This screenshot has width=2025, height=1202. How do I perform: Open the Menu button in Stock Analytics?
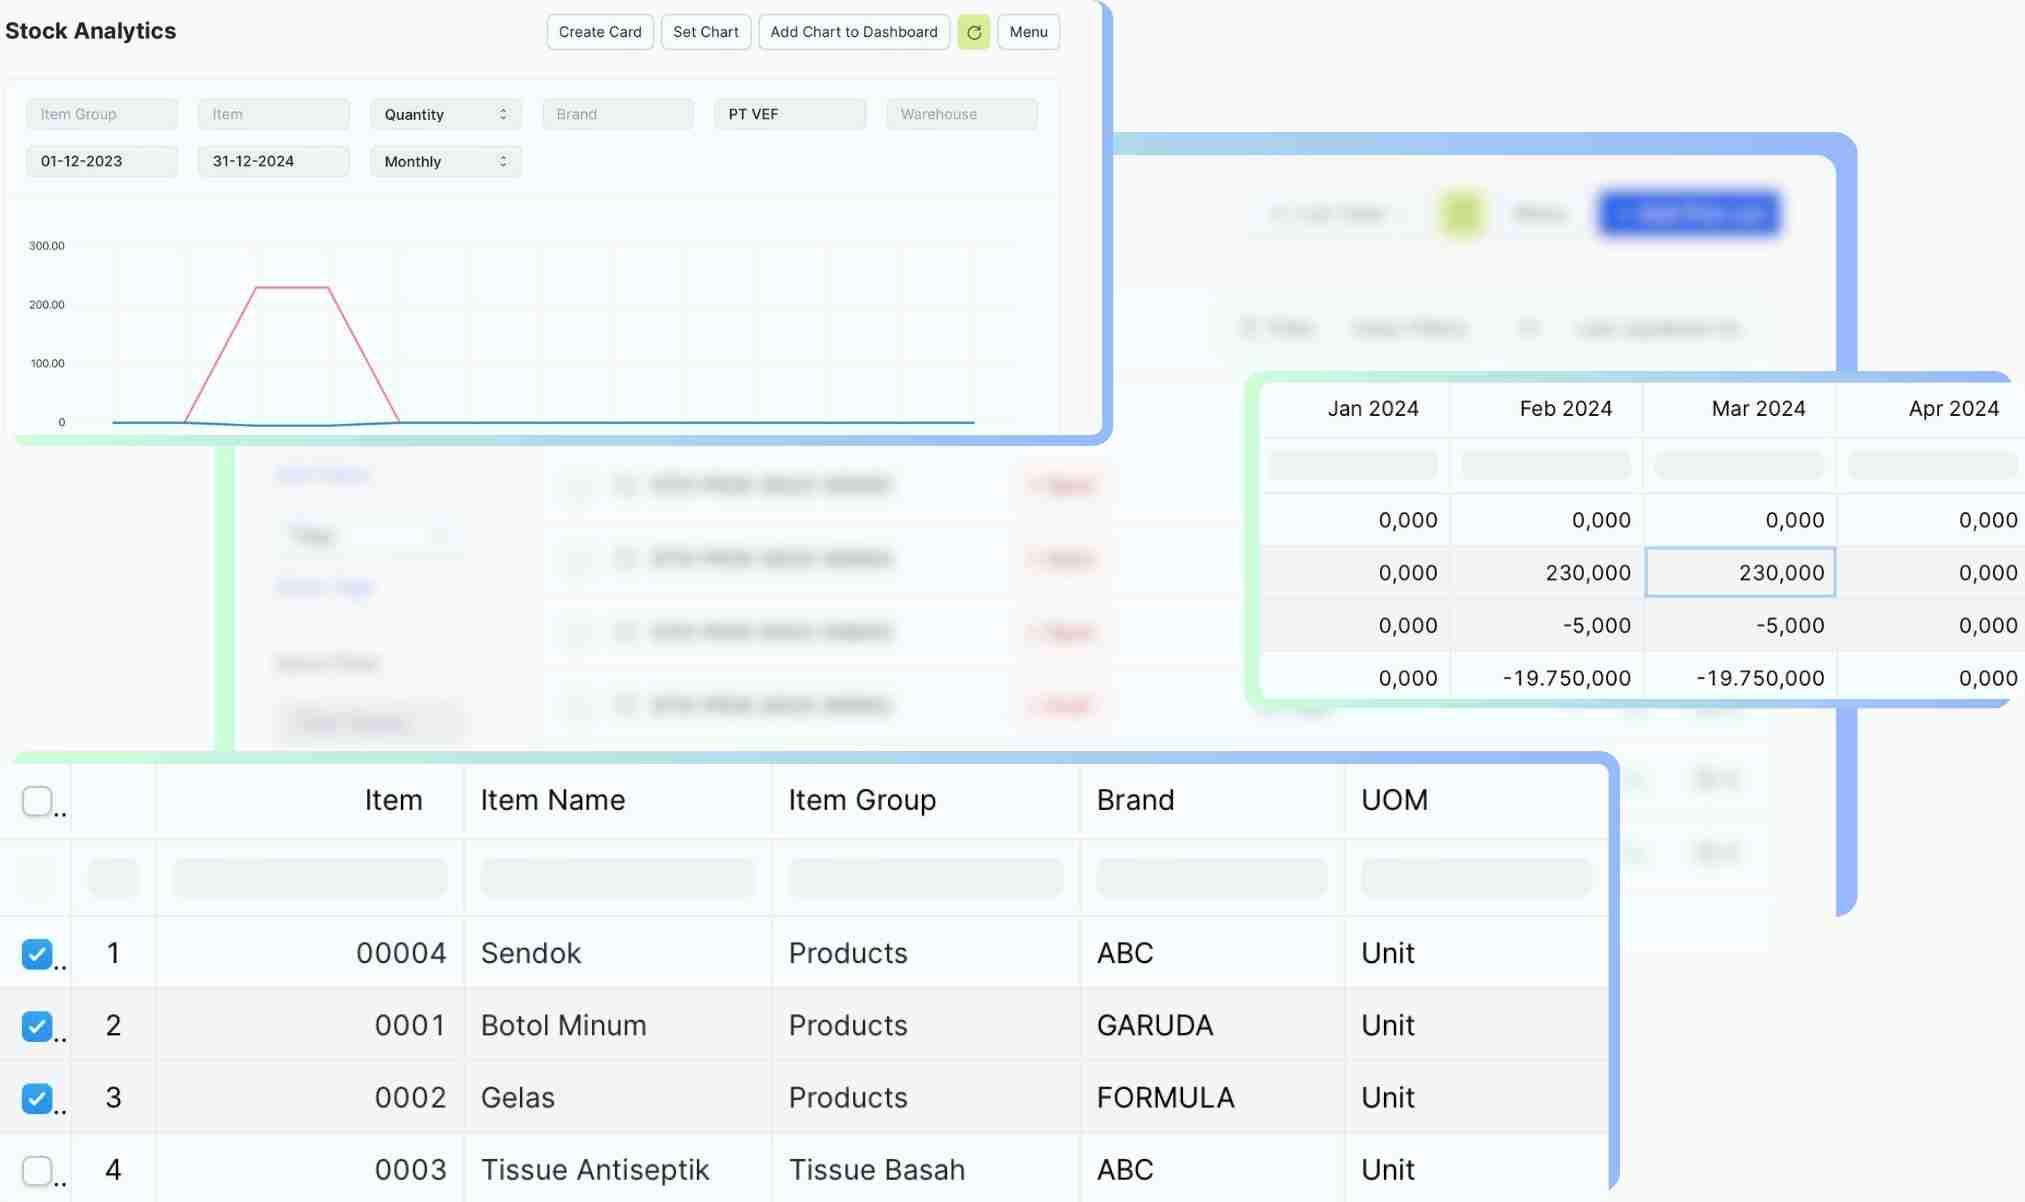point(1028,32)
